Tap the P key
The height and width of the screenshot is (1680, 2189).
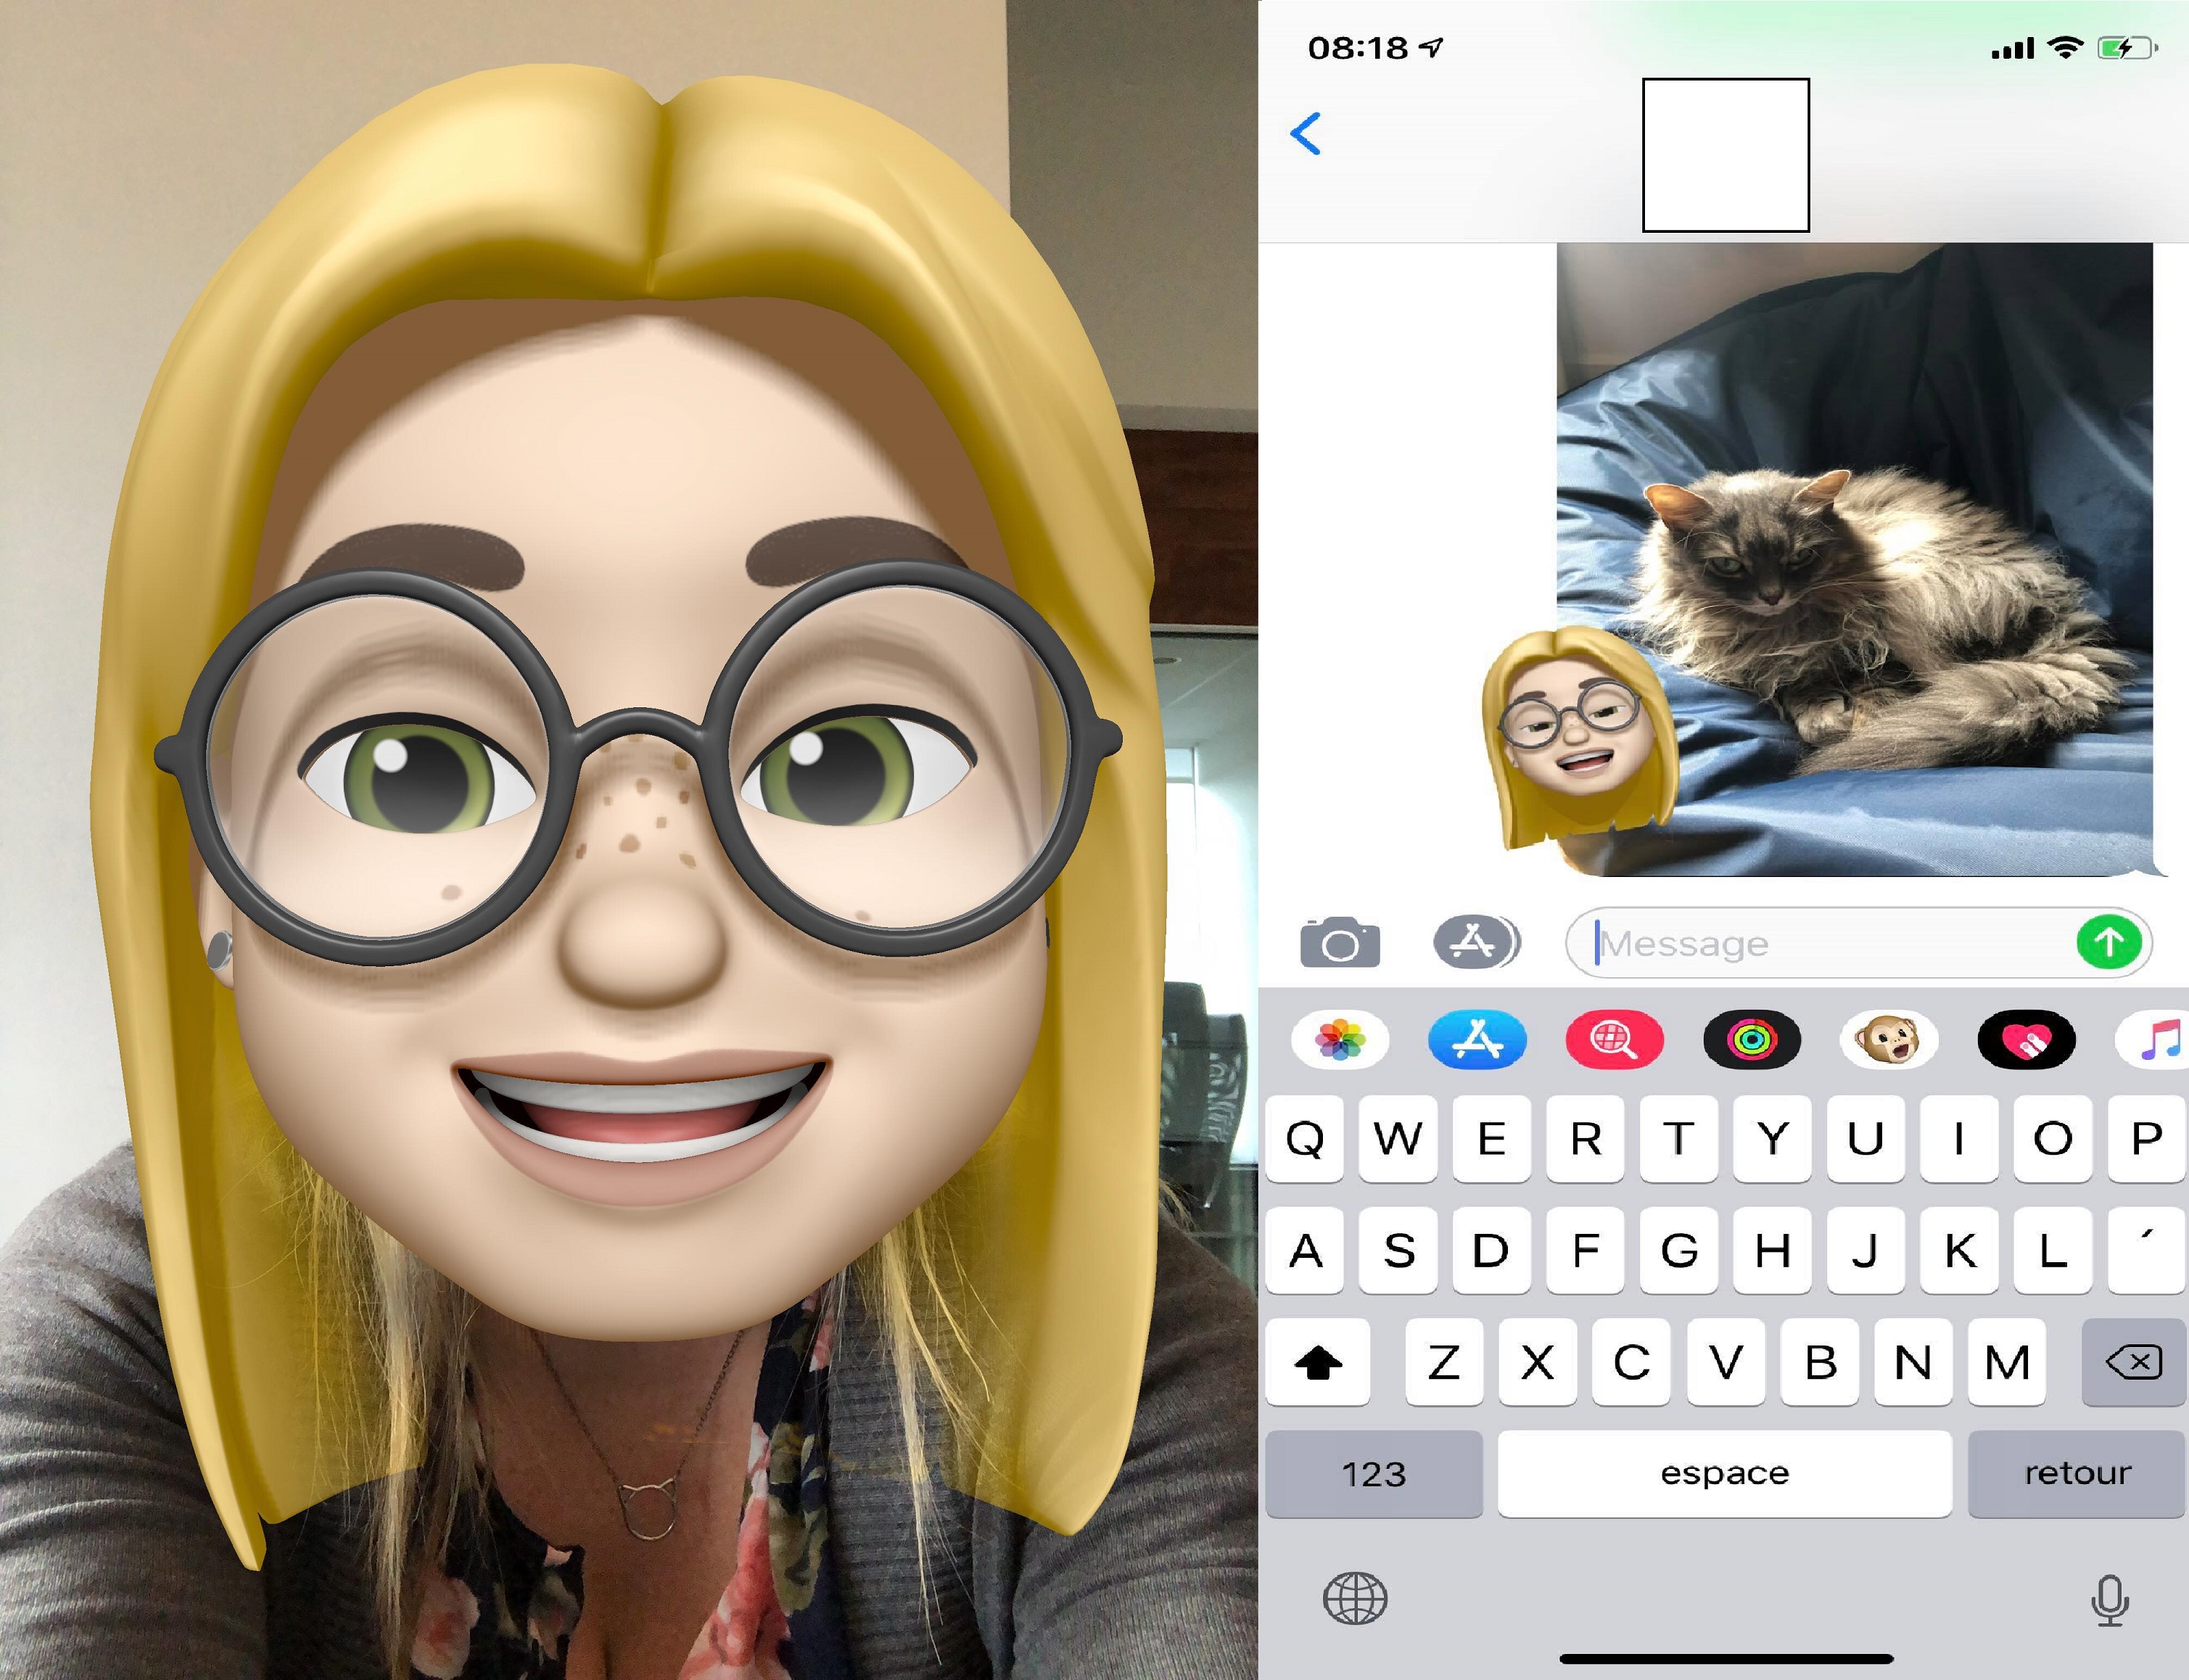(2147, 1138)
